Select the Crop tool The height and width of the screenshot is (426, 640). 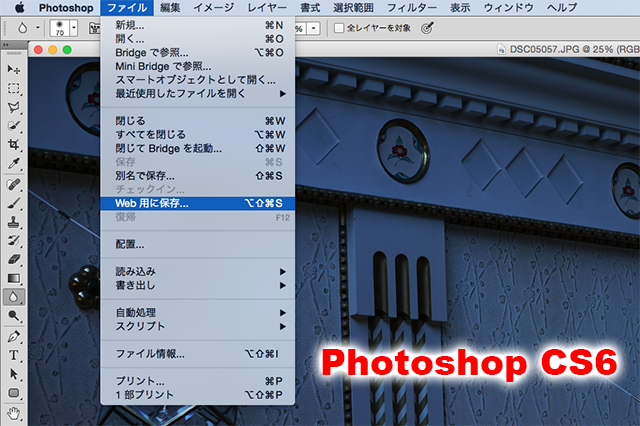click(x=13, y=144)
